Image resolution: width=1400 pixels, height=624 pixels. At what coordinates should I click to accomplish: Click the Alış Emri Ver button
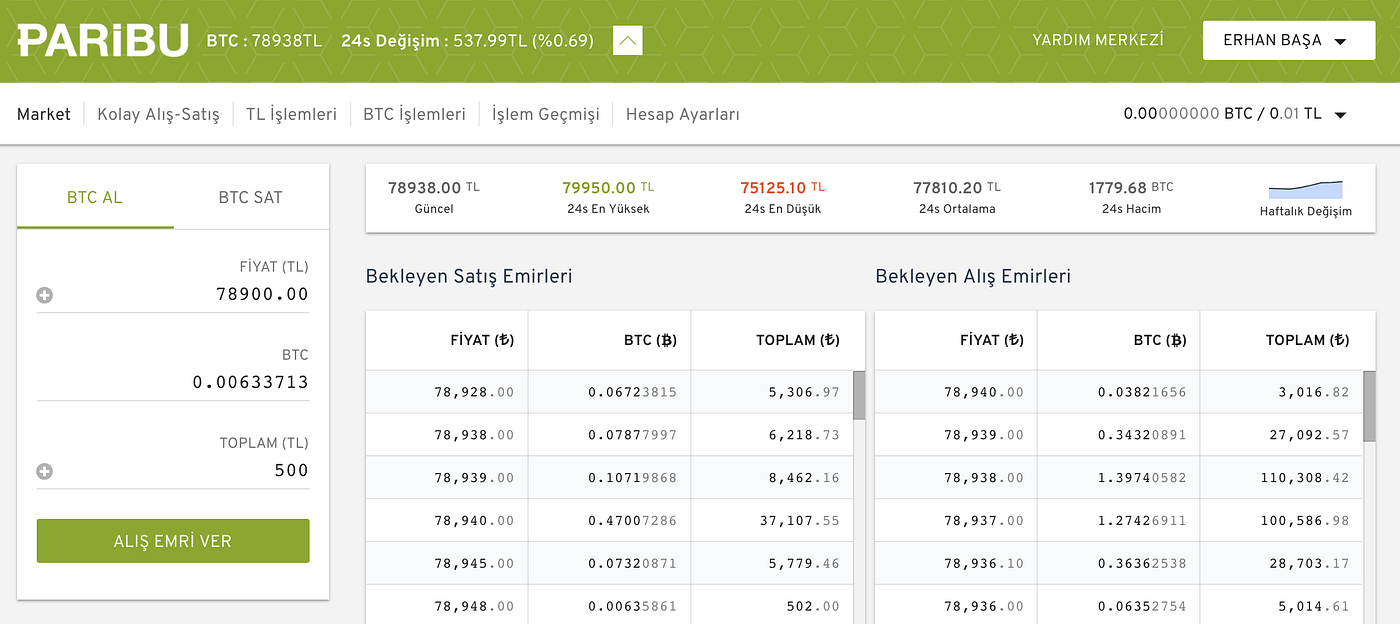coord(173,541)
